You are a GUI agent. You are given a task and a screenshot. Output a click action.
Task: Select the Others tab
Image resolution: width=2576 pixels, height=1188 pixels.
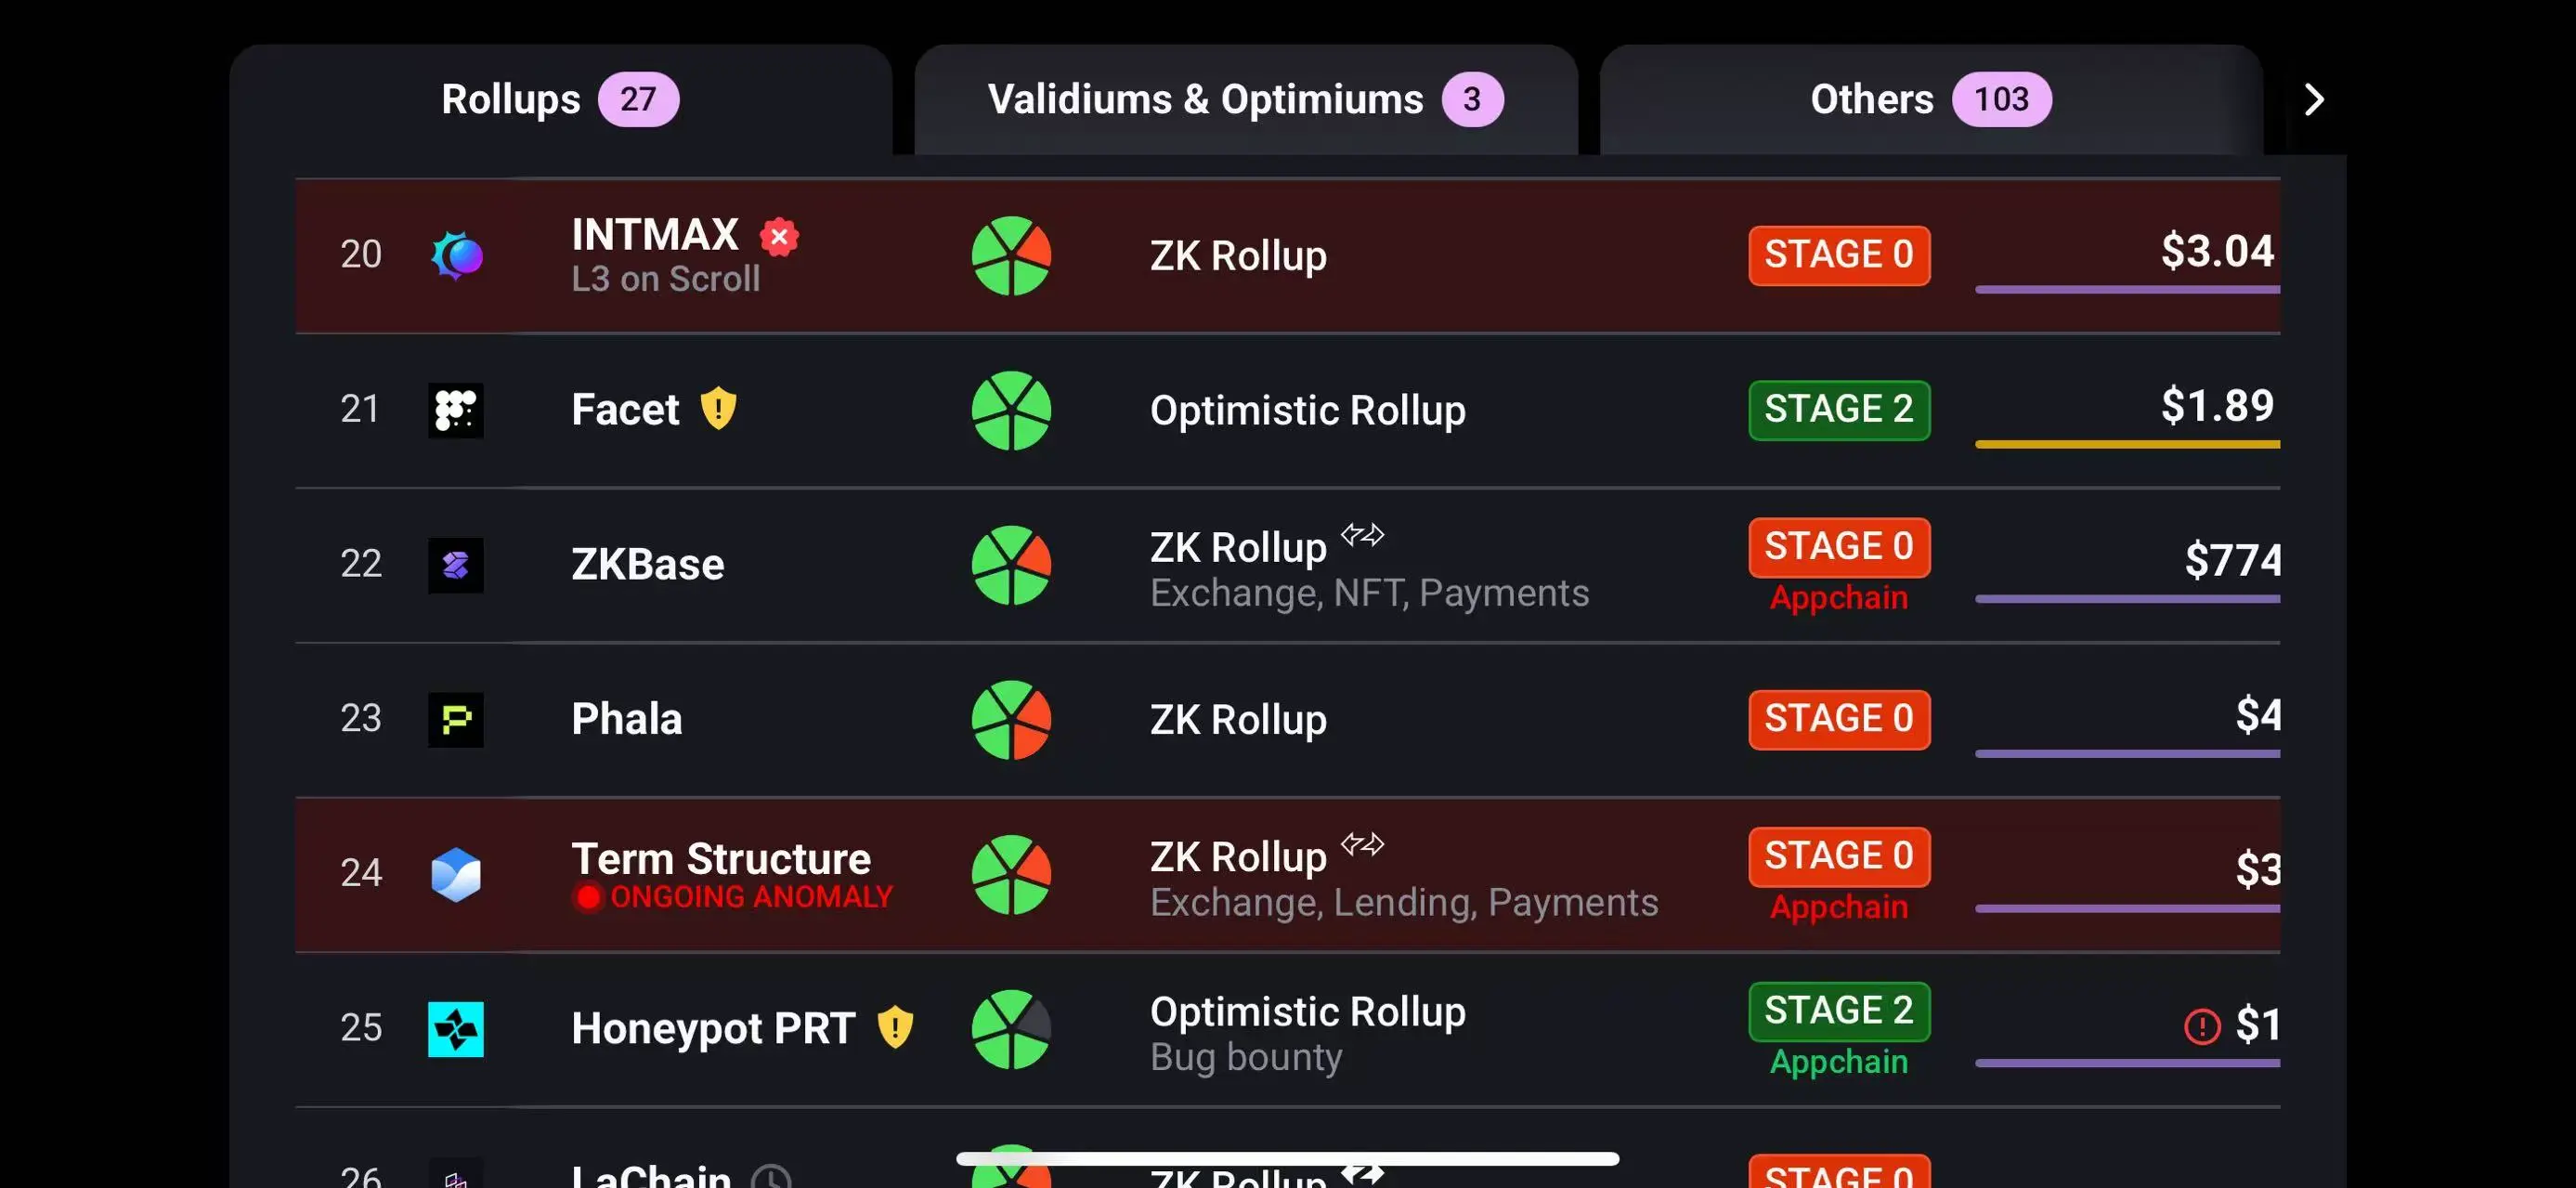1931,99
